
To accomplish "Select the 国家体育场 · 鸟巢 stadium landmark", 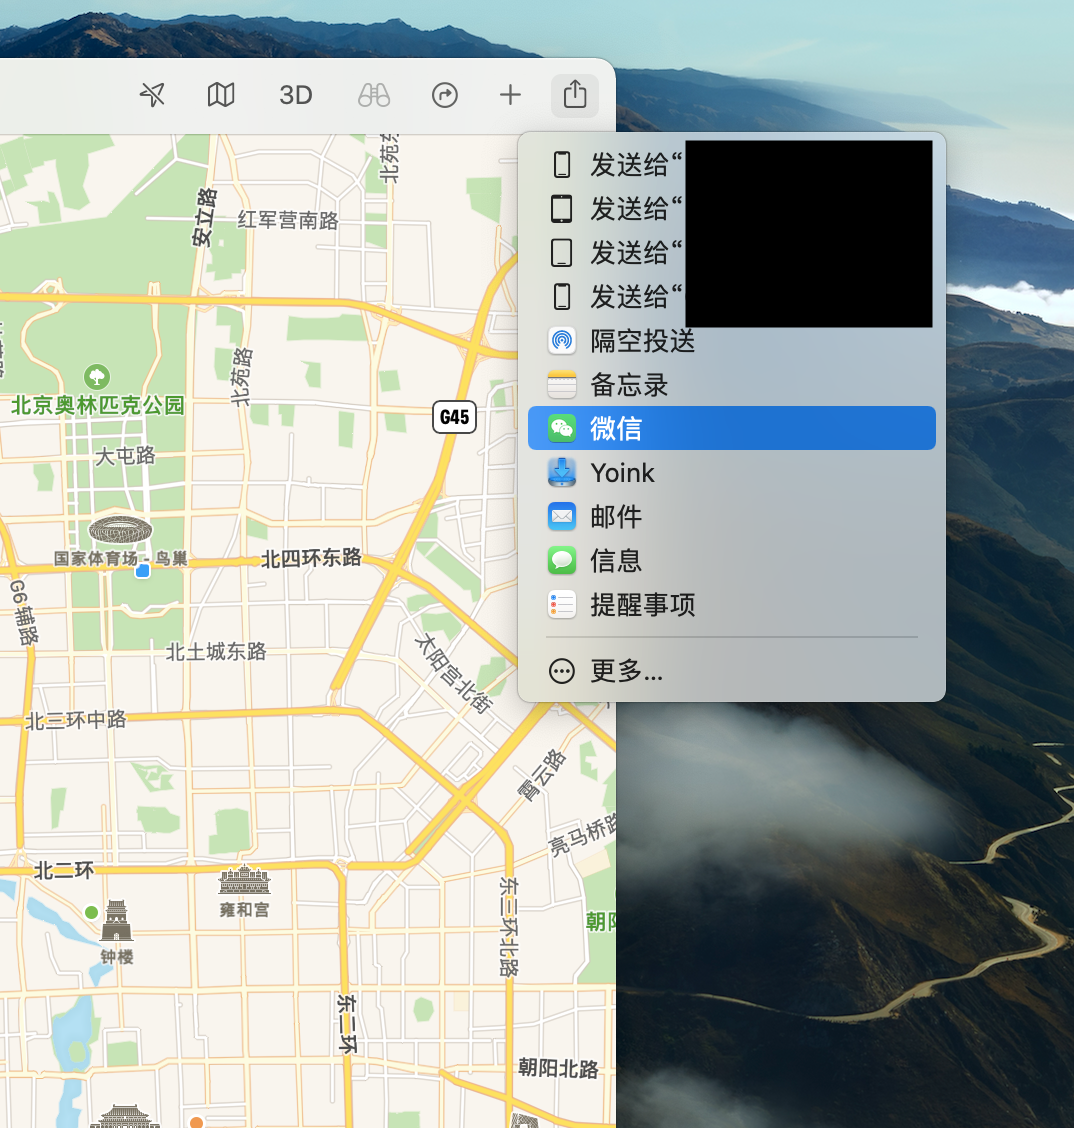I will tap(120, 531).
